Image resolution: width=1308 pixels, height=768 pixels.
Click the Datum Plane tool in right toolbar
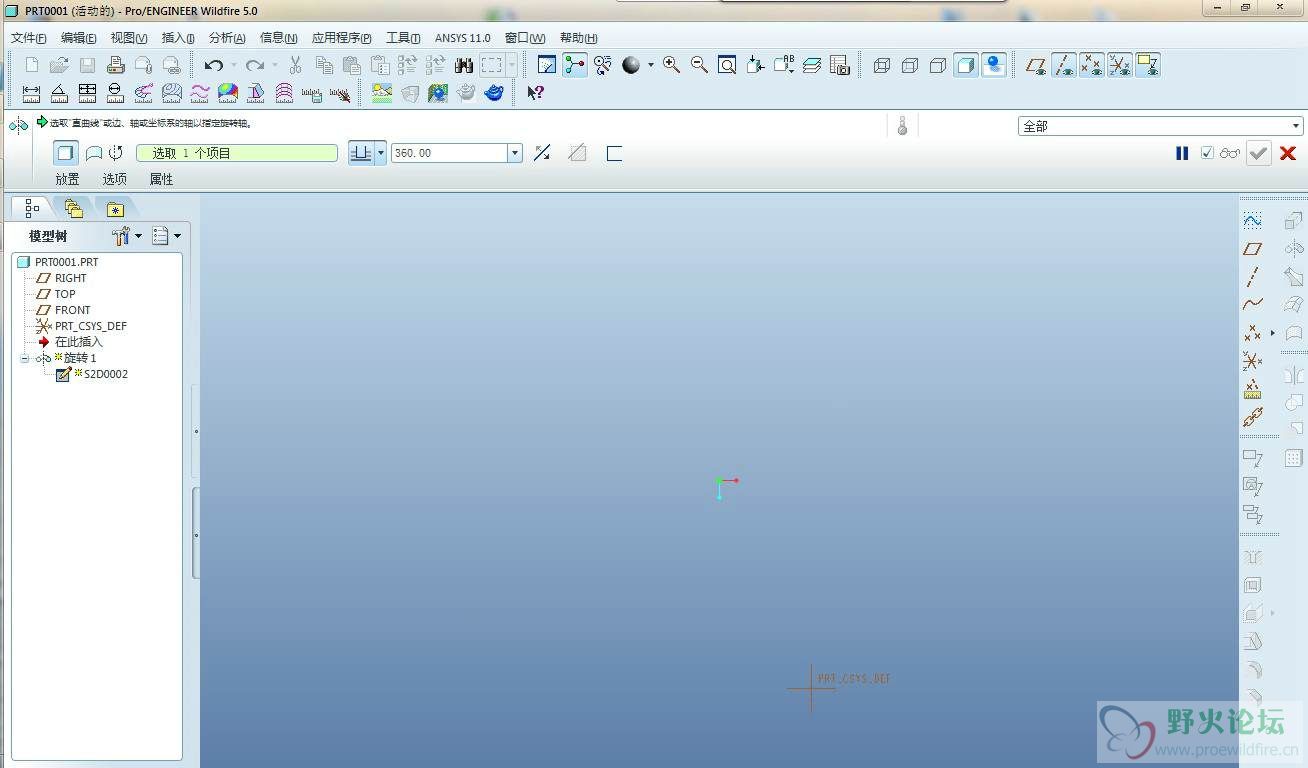click(x=1252, y=248)
